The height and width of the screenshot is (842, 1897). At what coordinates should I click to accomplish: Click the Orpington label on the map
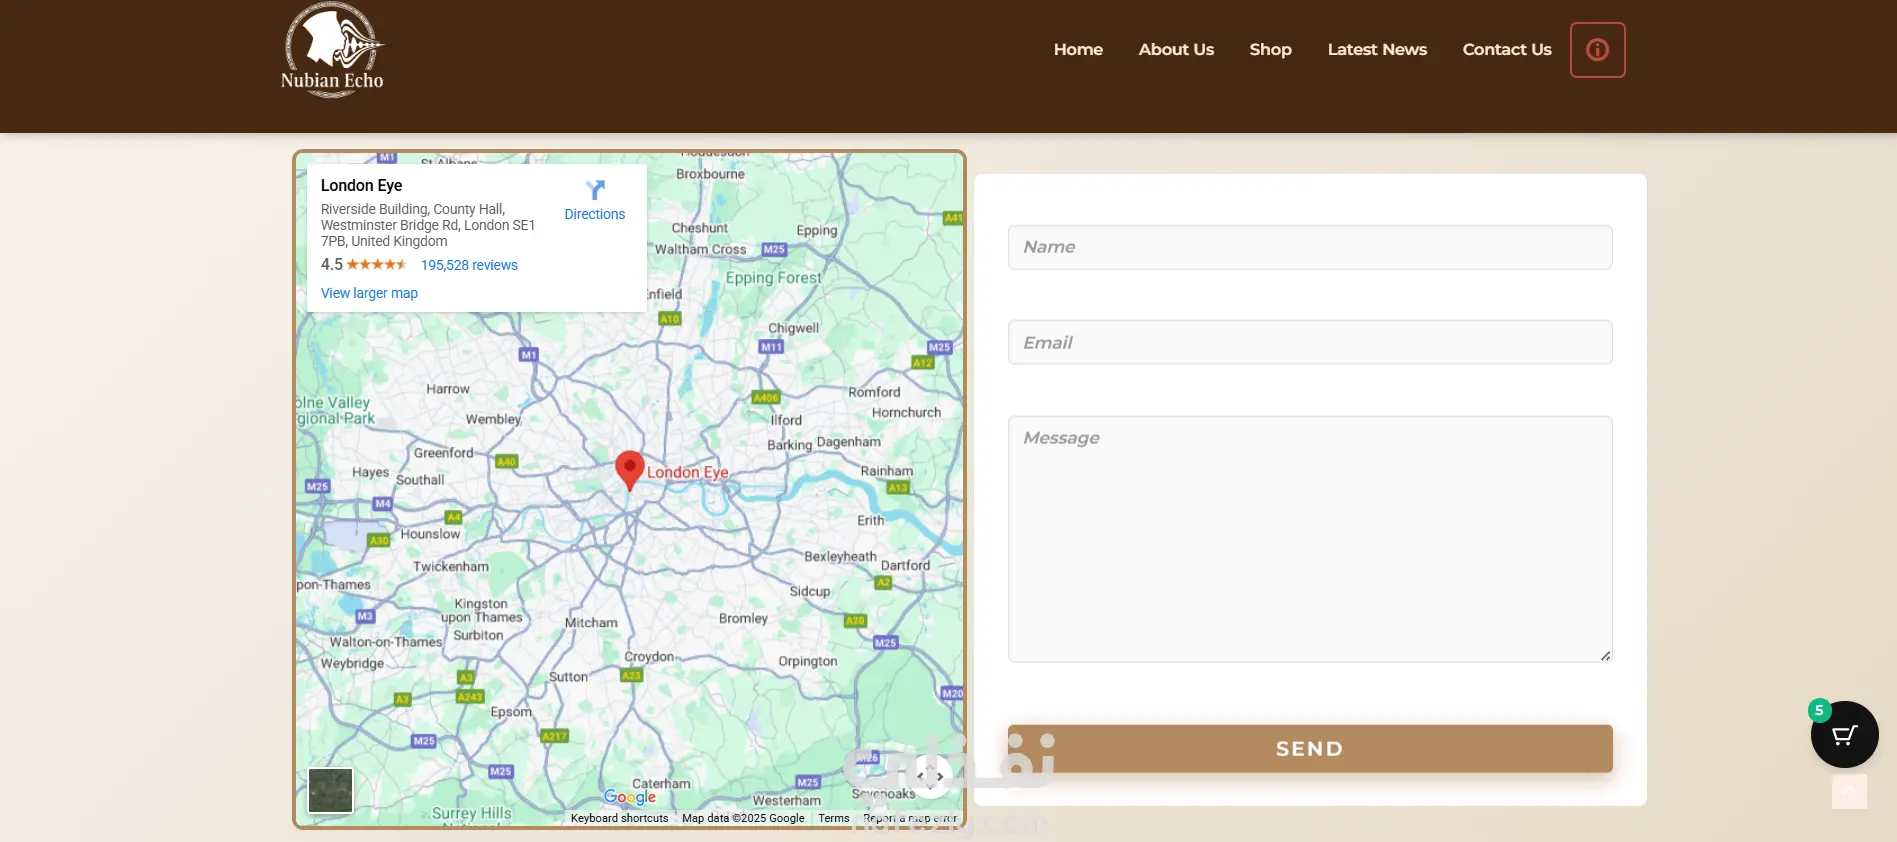tap(808, 661)
